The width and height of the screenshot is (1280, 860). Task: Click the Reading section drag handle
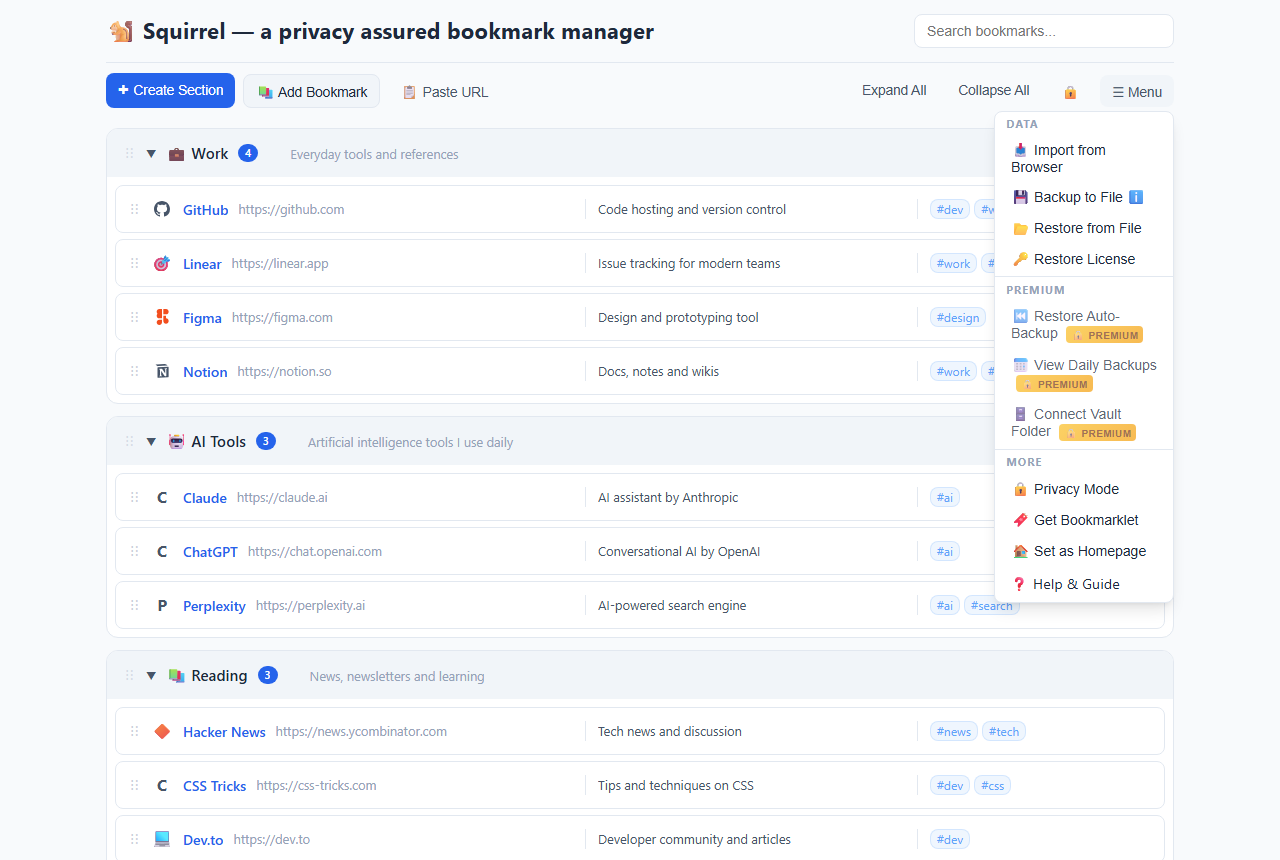[129, 675]
